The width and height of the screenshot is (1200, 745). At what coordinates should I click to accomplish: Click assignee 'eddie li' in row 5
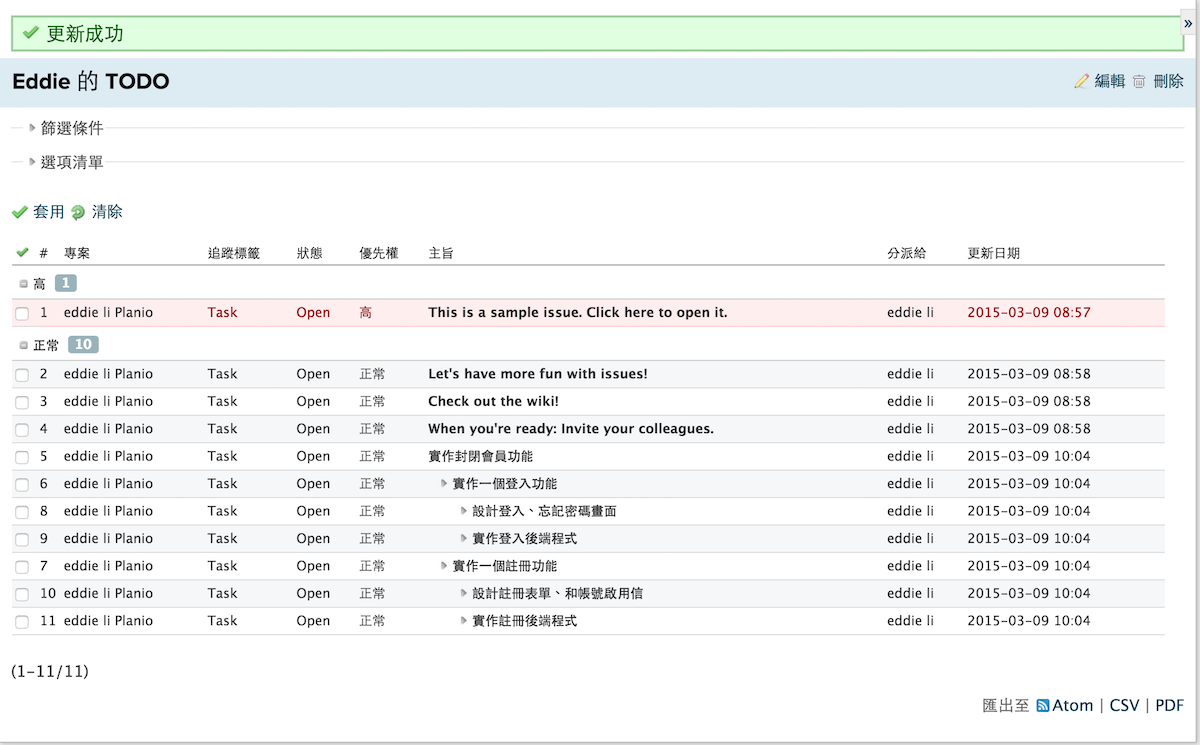click(910, 457)
